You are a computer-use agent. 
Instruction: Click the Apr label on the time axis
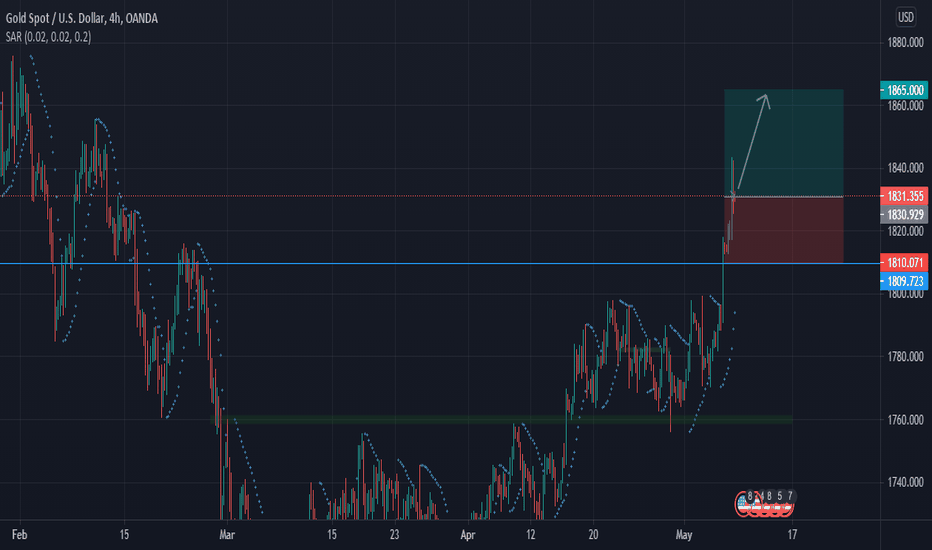point(468,535)
